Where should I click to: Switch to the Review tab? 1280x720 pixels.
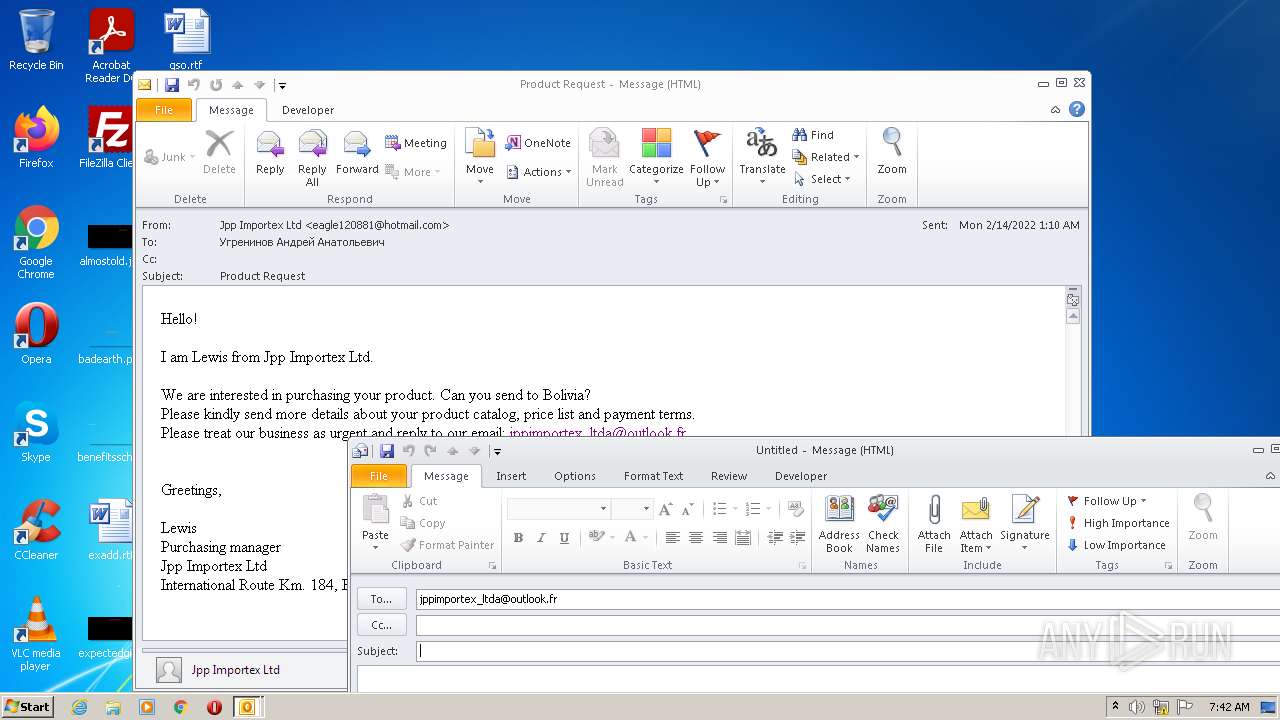click(729, 476)
